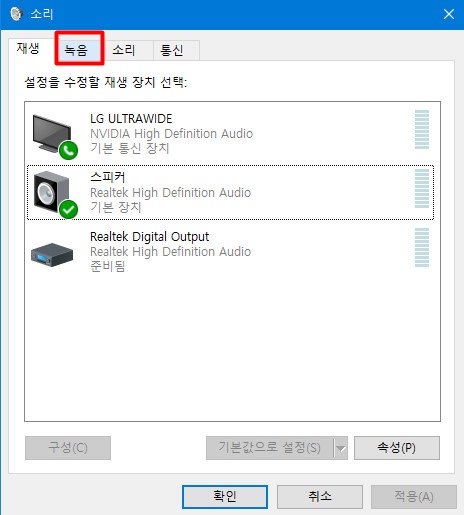This screenshot has width=464, height=515.
Task: Click the 준비됨 status text
Action: 108,266
